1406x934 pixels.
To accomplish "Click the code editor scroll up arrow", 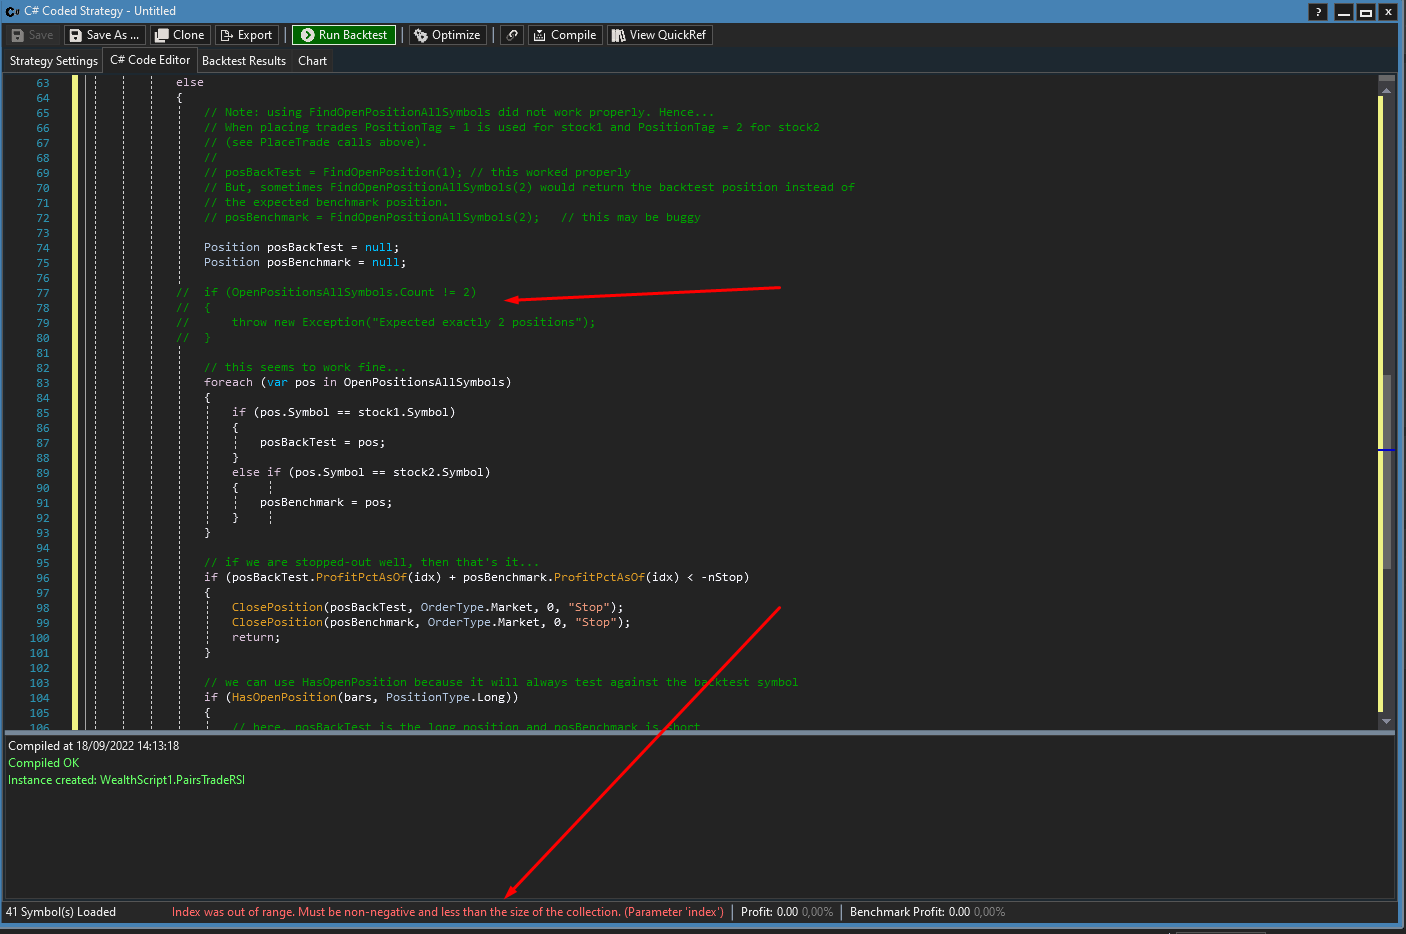I will [x=1385, y=90].
